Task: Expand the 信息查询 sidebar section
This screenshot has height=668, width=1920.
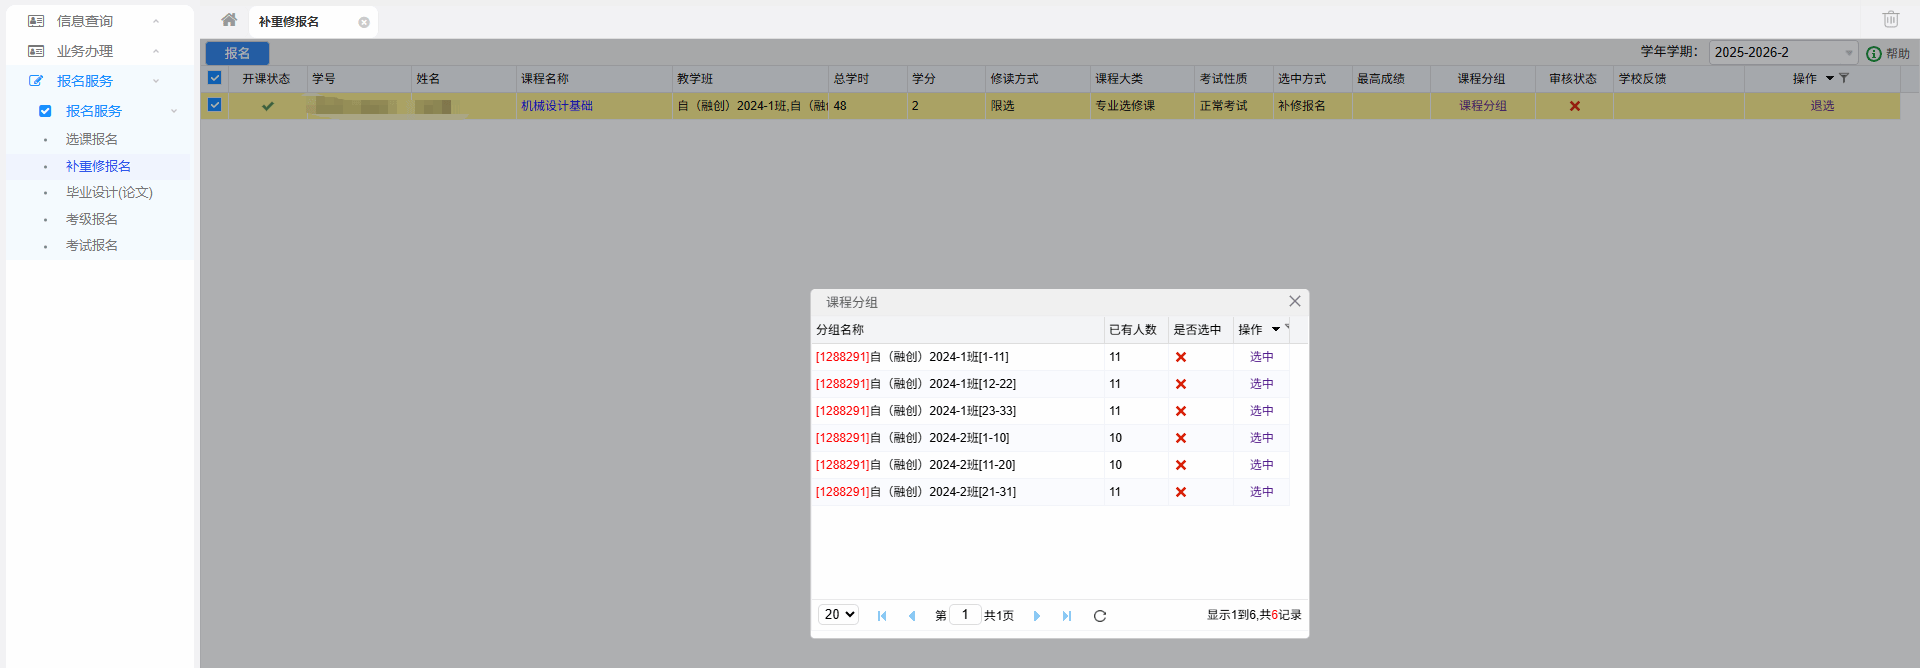Action: (x=85, y=21)
